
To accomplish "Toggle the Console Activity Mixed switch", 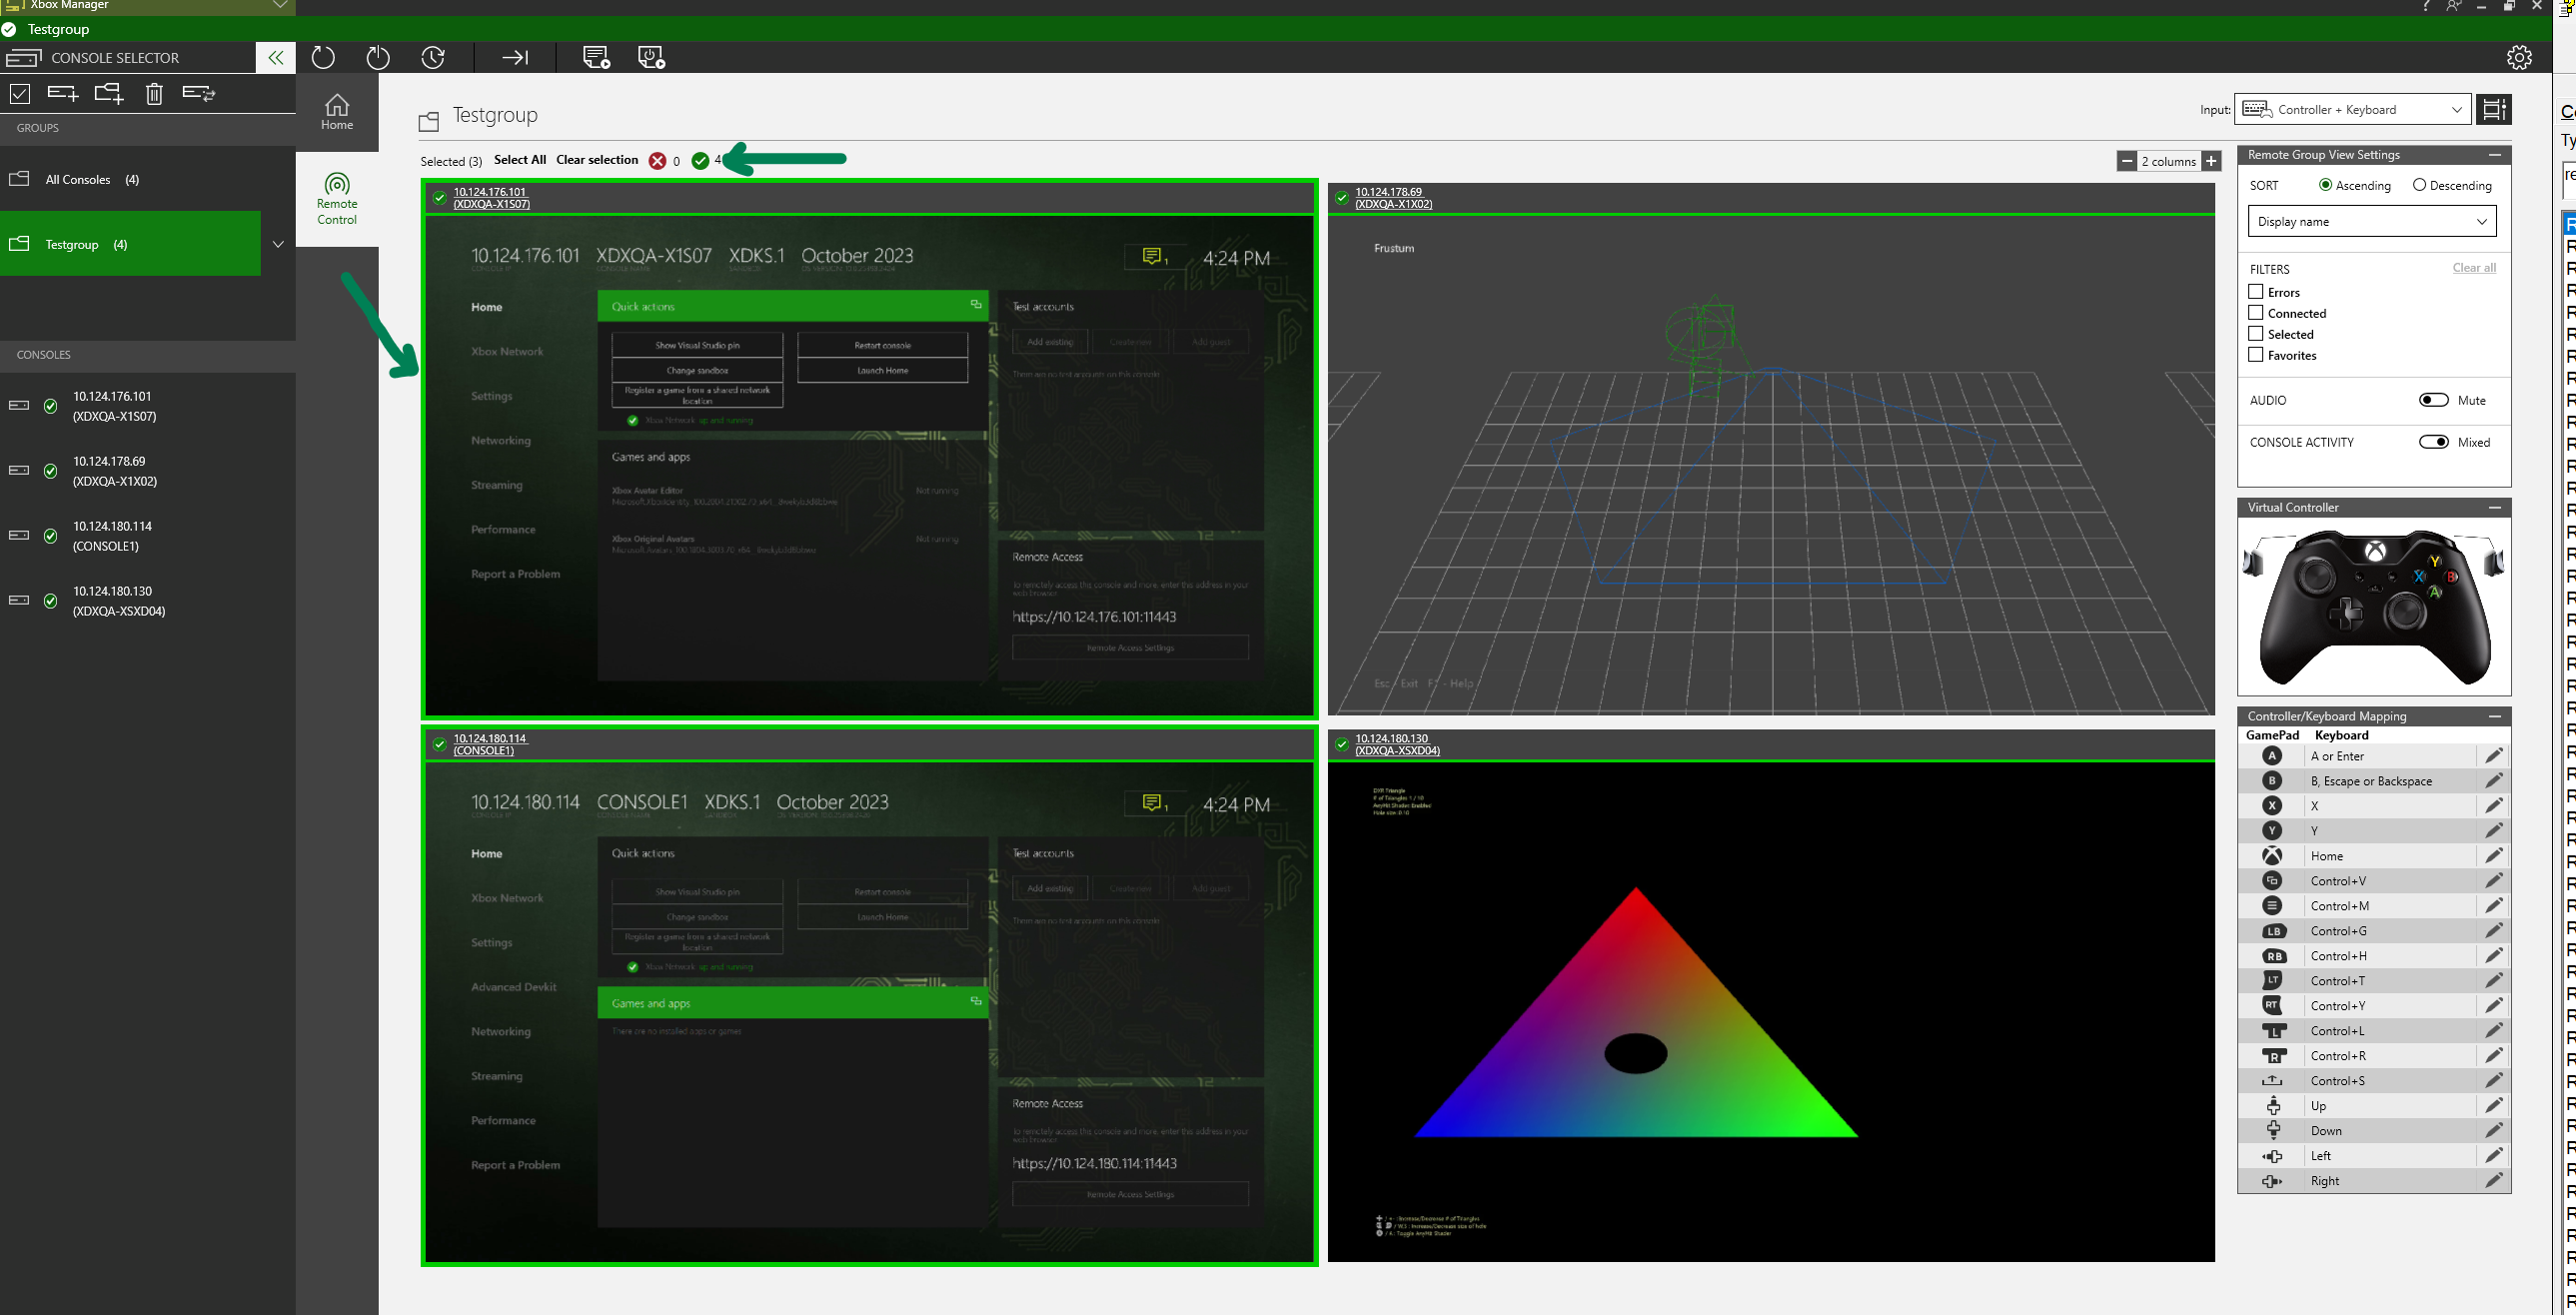I will pyautogui.click(x=2433, y=442).
